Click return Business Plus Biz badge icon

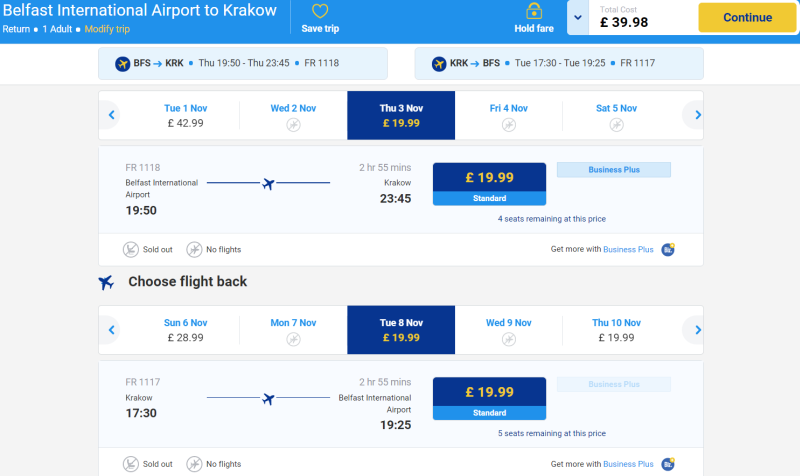pos(668,464)
